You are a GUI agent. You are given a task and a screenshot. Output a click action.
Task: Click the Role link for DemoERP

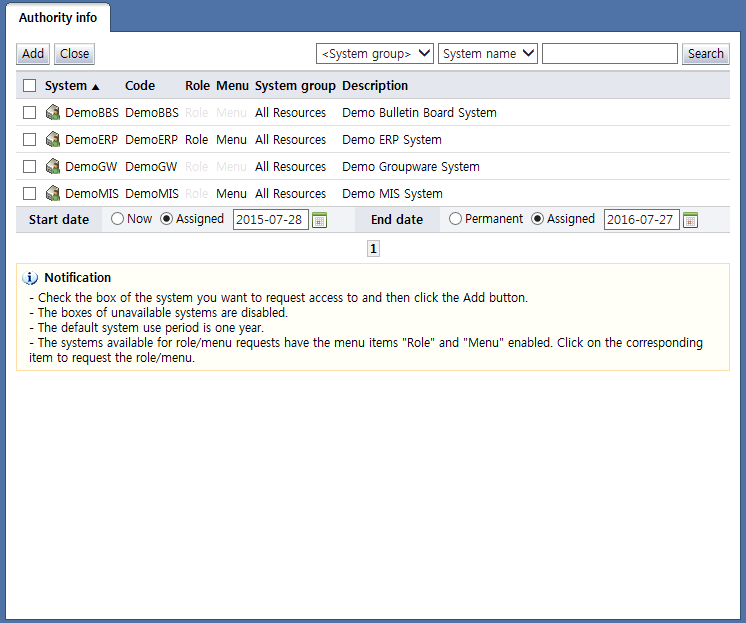[x=197, y=140]
